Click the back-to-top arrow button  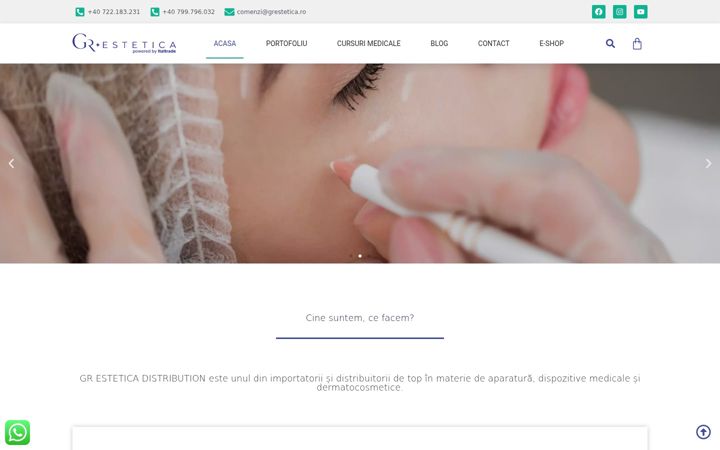[703, 432]
